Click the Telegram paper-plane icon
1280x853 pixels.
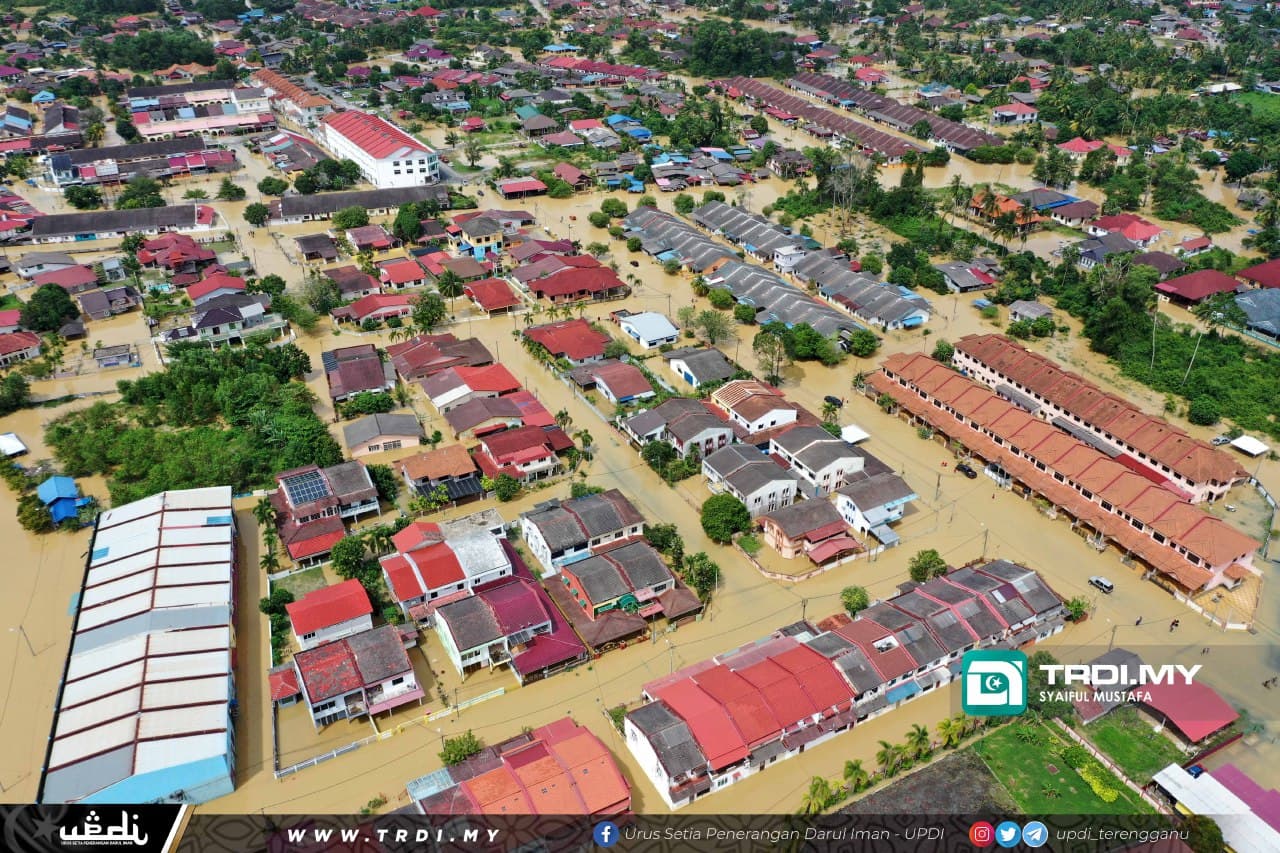[x=1034, y=834]
